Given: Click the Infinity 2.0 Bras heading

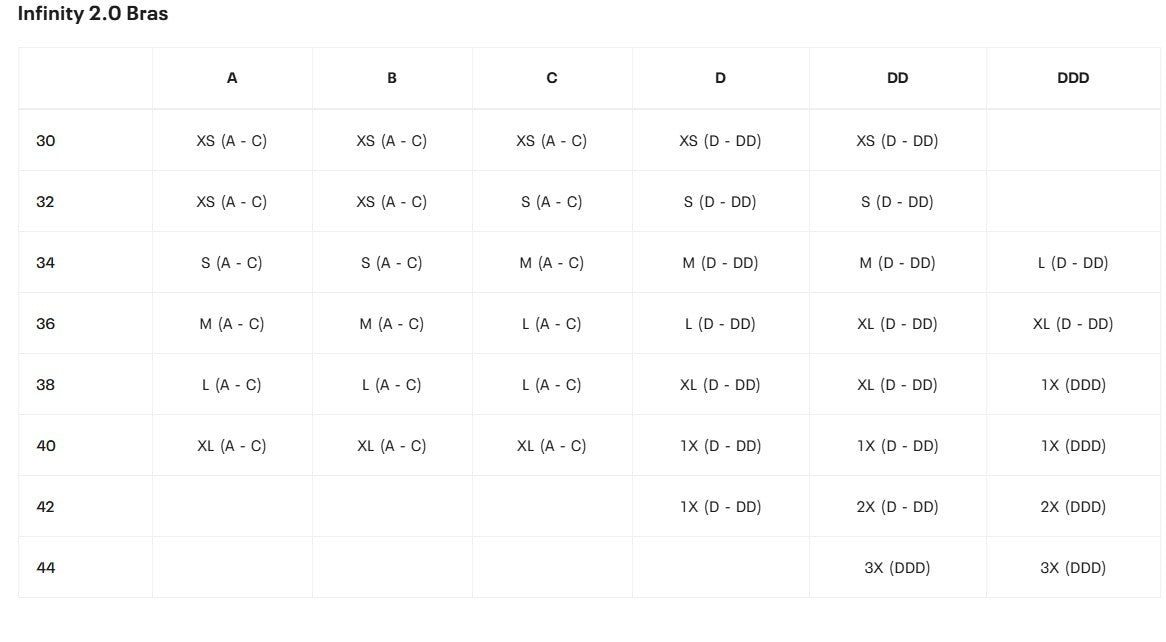Looking at the screenshot, I should 93,13.
